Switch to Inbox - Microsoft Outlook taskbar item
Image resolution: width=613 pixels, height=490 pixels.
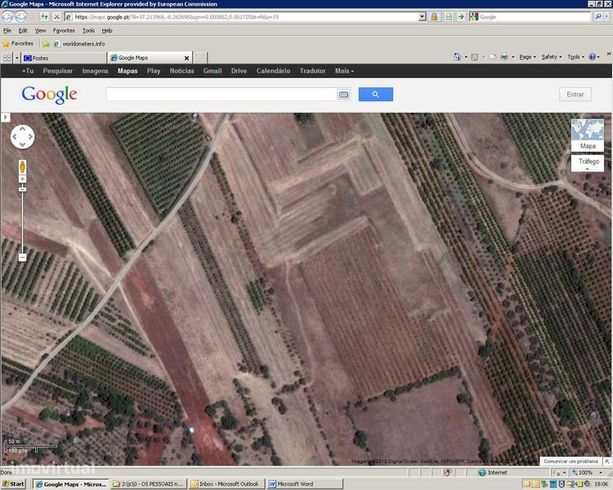pyautogui.click(x=226, y=484)
